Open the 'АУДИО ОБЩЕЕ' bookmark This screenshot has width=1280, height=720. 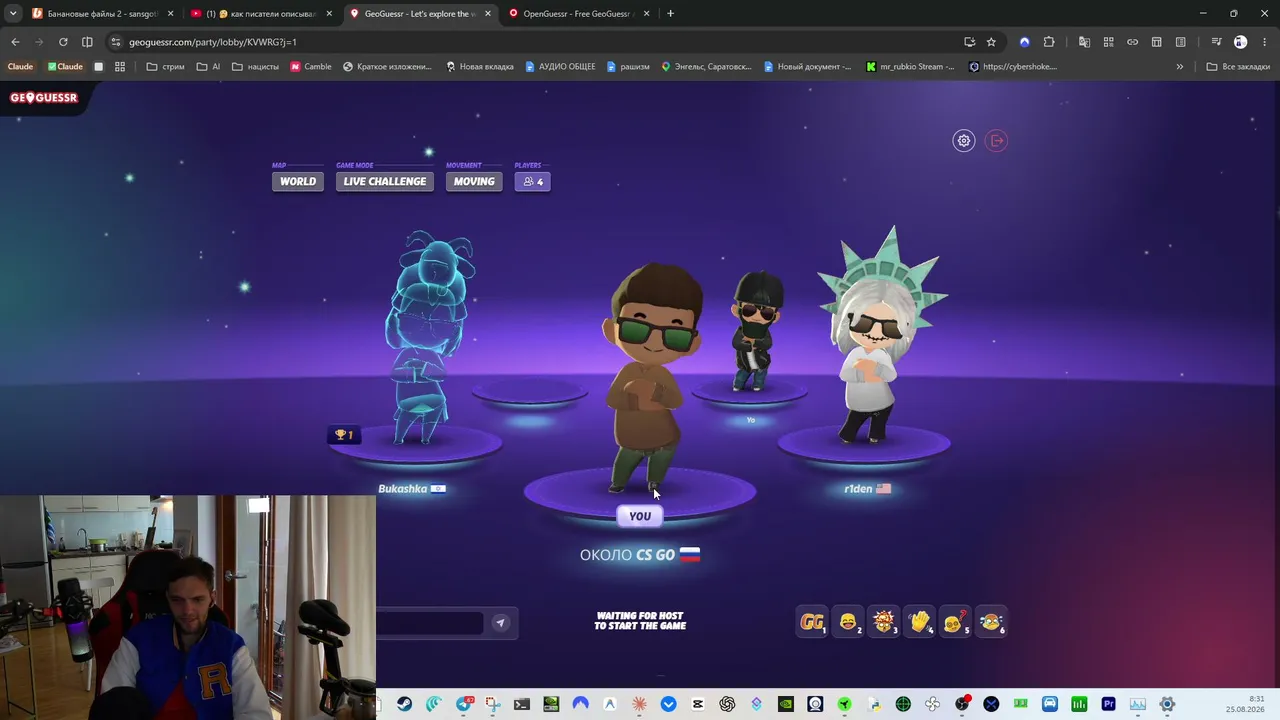[560, 67]
